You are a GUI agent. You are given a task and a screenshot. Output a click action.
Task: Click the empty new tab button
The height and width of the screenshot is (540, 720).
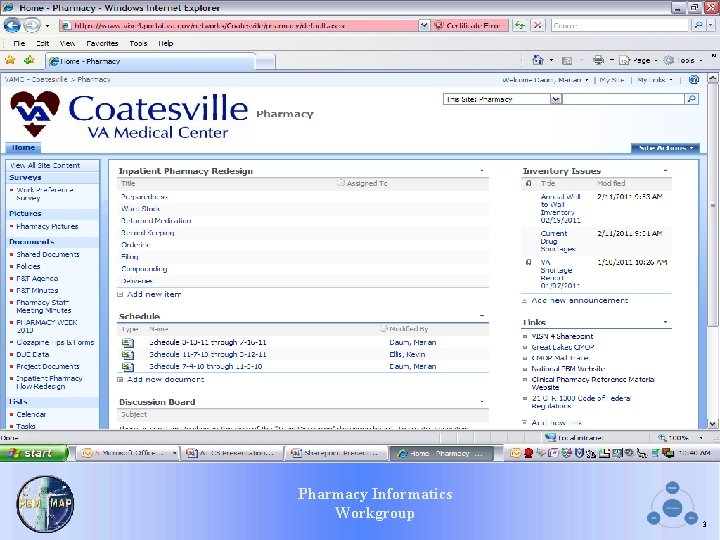point(265,62)
